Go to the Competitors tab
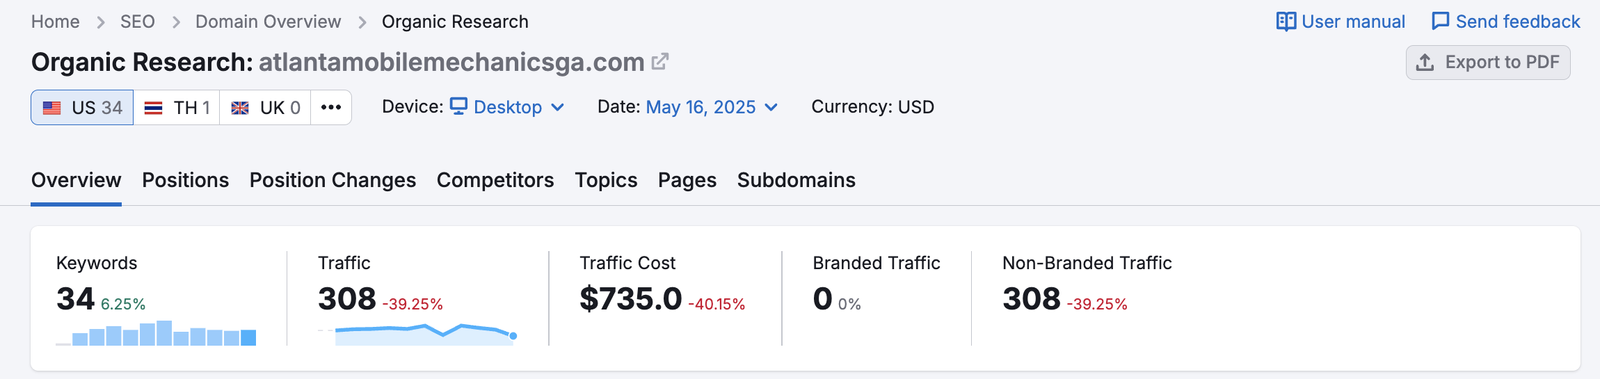Screen dimensions: 1600x379 point(495,180)
